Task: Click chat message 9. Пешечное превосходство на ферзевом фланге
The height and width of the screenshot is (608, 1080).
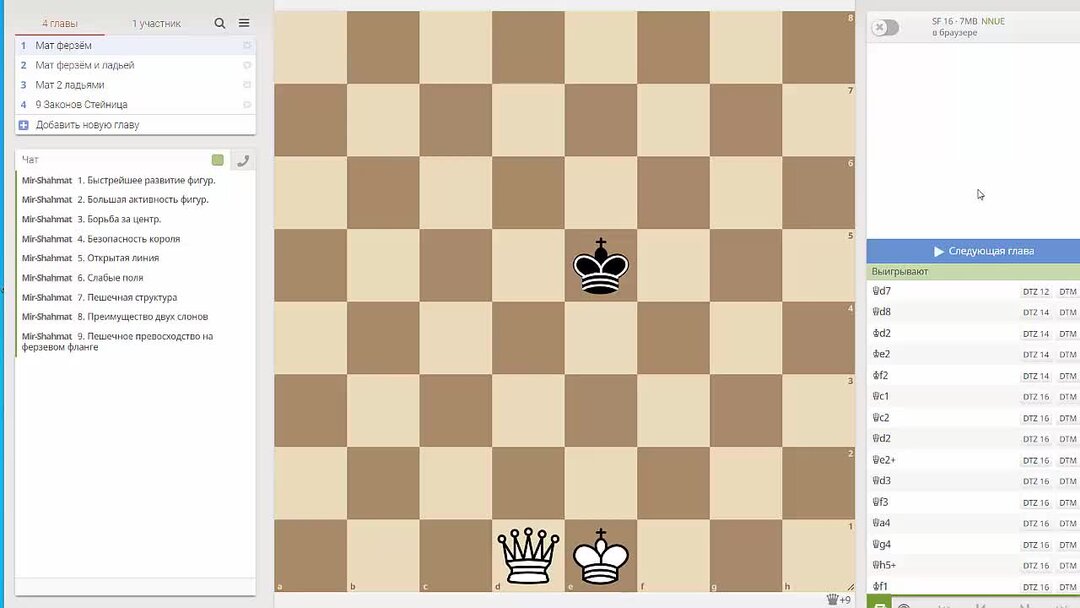Action: tap(117, 342)
